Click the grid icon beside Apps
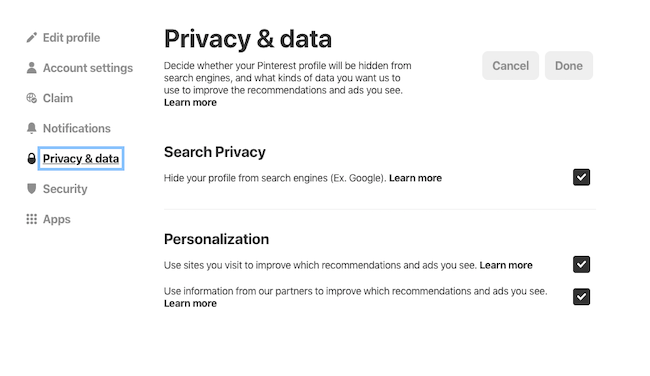 [x=32, y=219]
